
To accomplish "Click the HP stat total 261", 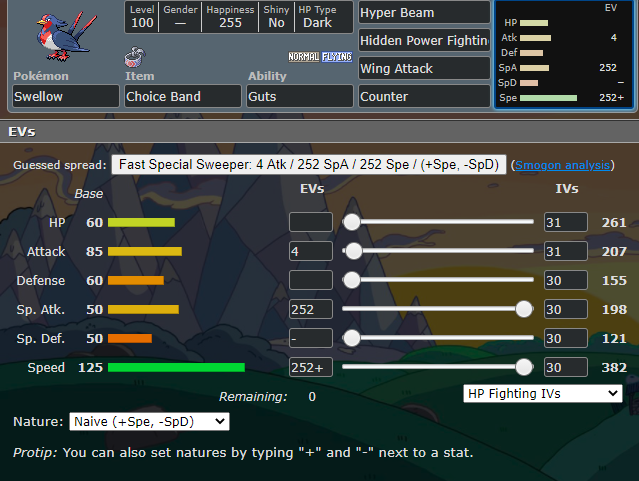I will pyautogui.click(x=614, y=223).
